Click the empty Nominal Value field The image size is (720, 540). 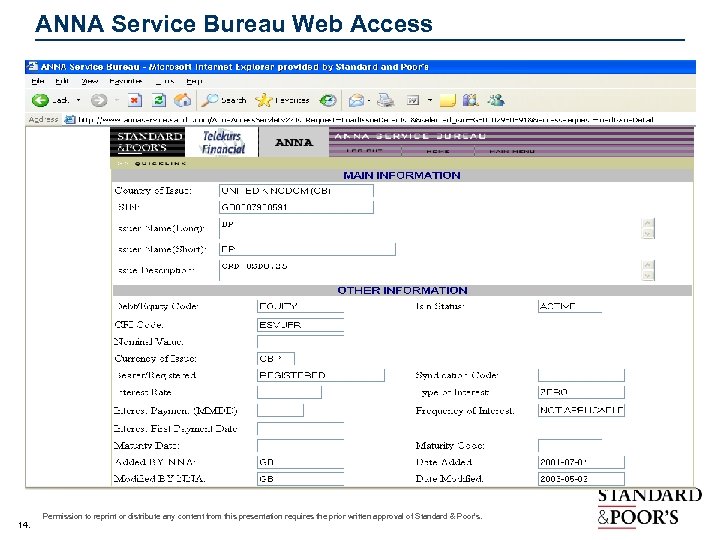click(x=300, y=342)
